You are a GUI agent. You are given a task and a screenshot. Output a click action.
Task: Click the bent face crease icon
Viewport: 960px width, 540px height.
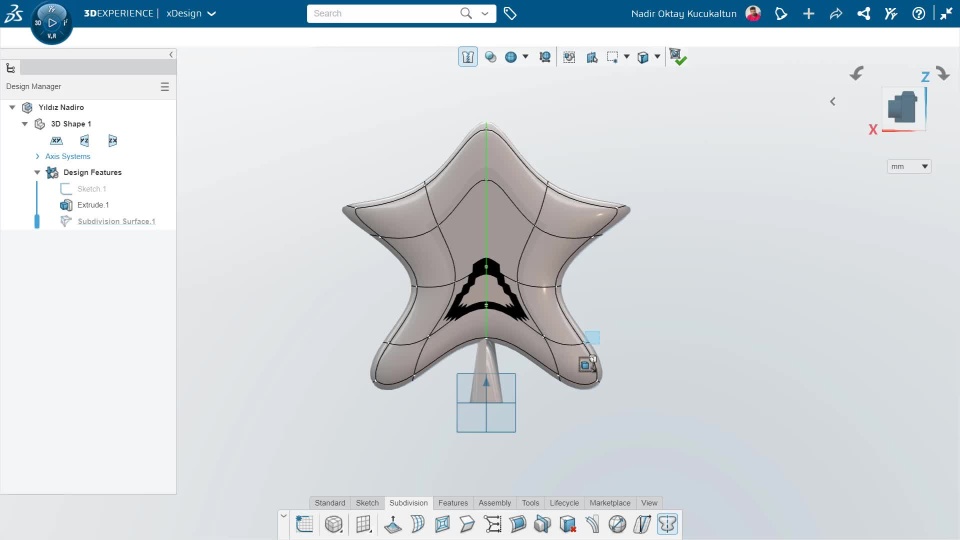[x=467, y=524]
